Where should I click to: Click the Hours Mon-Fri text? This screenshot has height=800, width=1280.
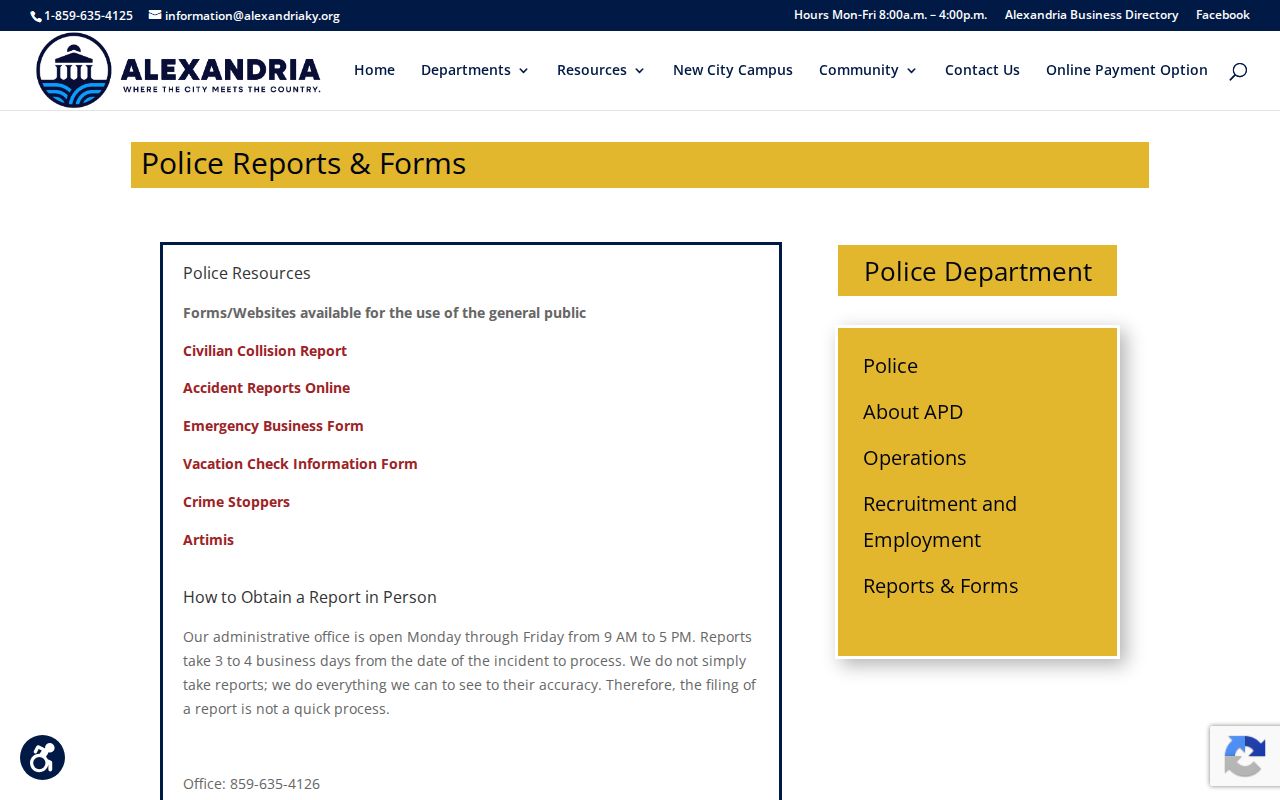890,15
